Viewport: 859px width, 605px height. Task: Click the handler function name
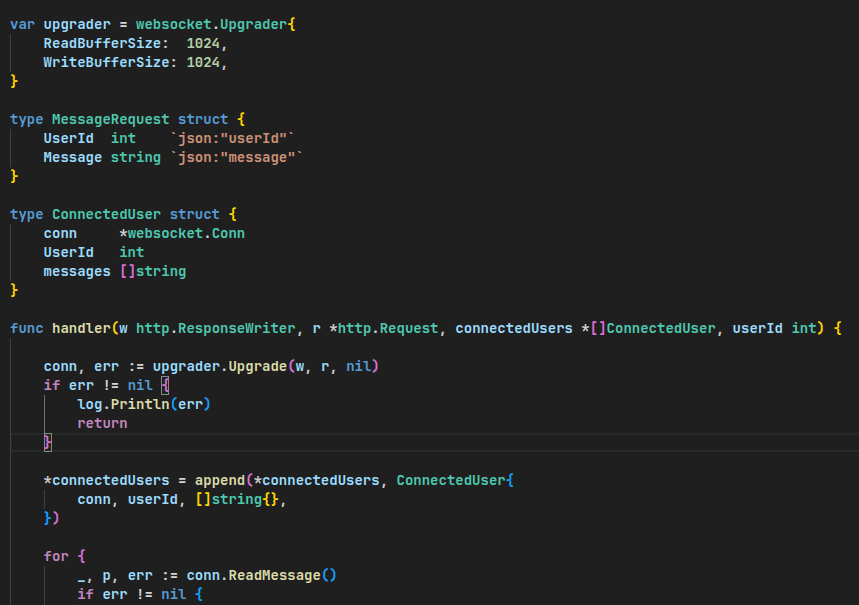(81, 328)
